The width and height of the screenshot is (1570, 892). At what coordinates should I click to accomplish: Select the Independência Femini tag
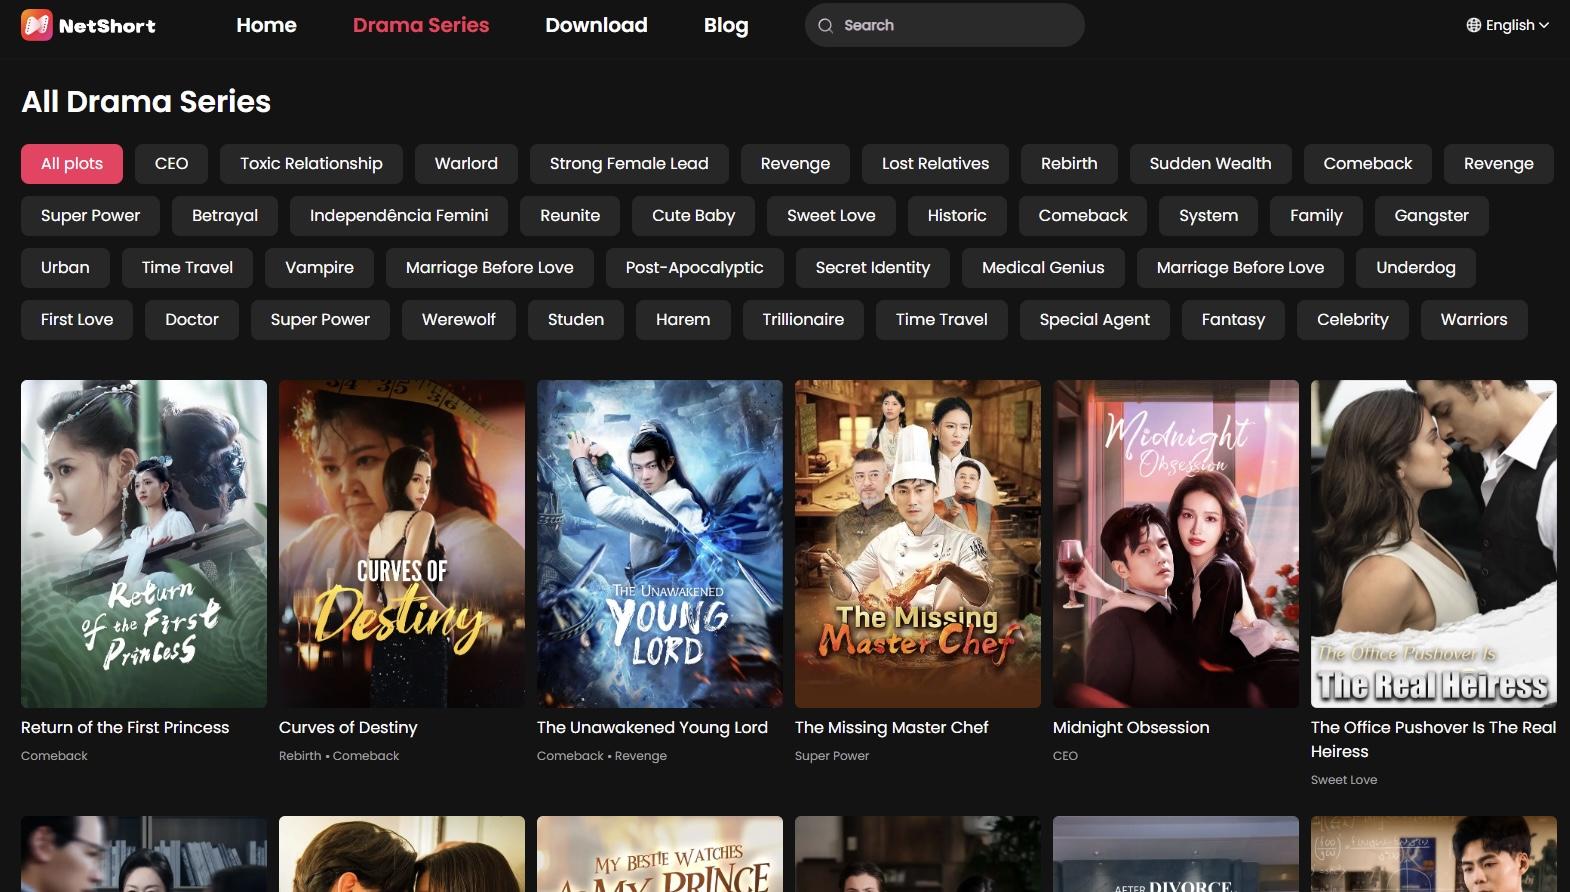point(399,216)
